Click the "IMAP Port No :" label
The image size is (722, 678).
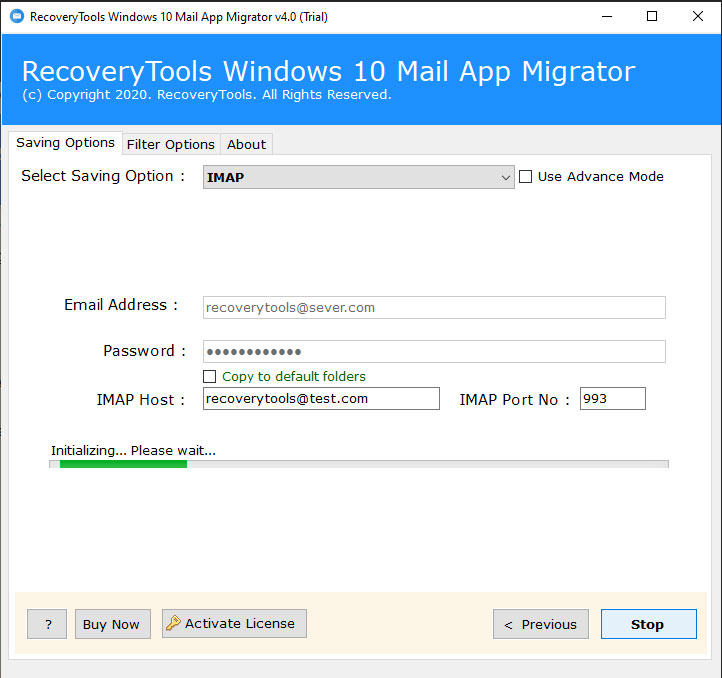coord(514,399)
